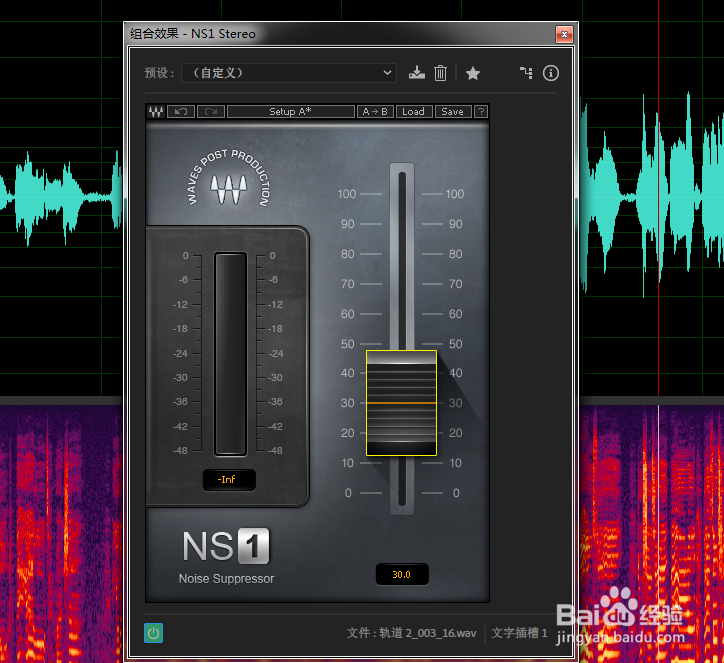Undo last change in NS1 toolbar
Viewport: 724px width, 663px height.
[x=181, y=112]
